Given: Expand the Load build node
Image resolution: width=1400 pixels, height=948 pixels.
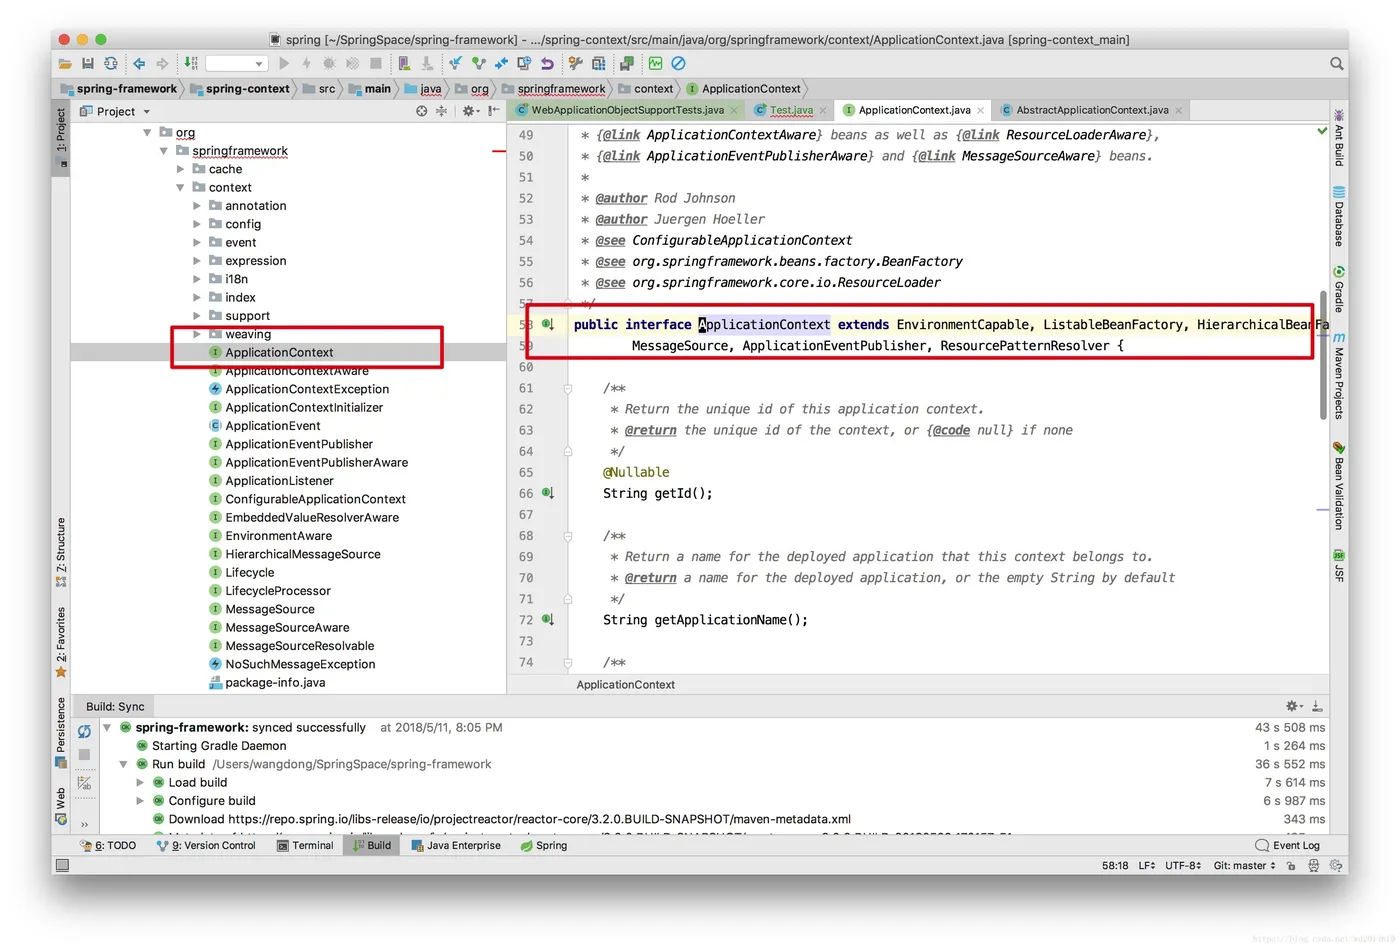Looking at the screenshot, I should click(140, 783).
